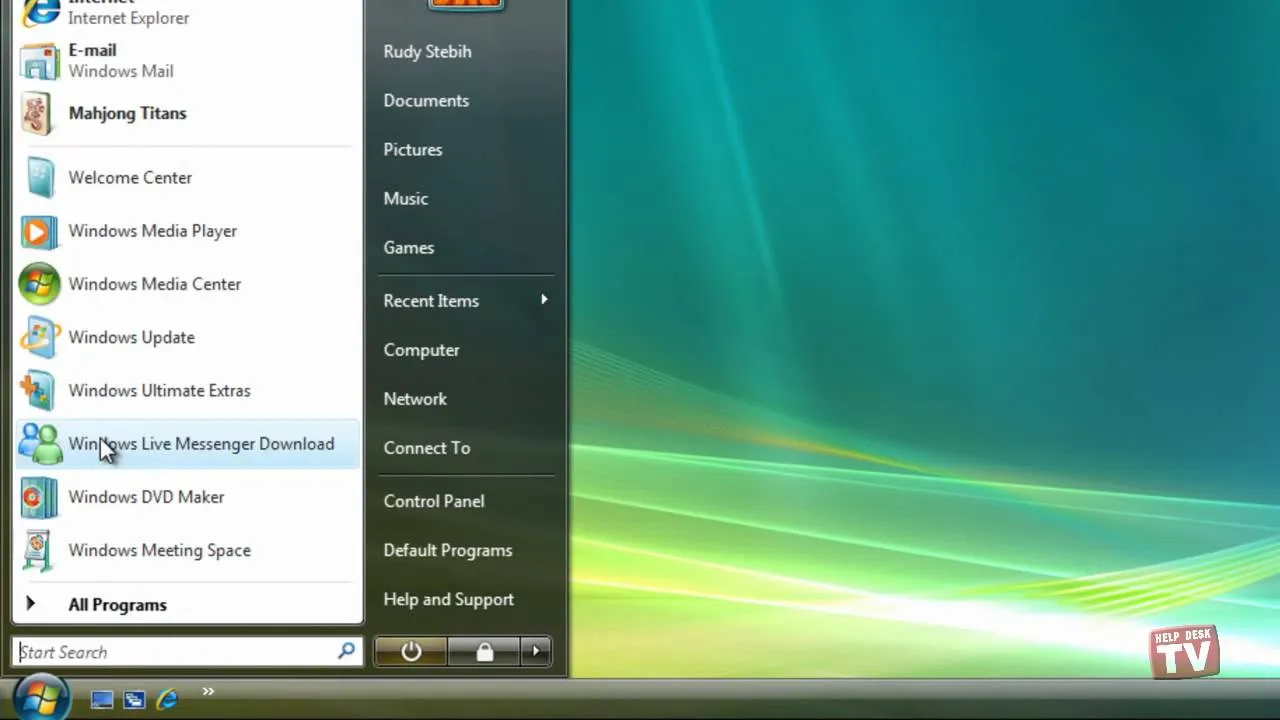Open Network from the Start menu
Image resolution: width=1280 pixels, height=720 pixels.
(x=415, y=399)
